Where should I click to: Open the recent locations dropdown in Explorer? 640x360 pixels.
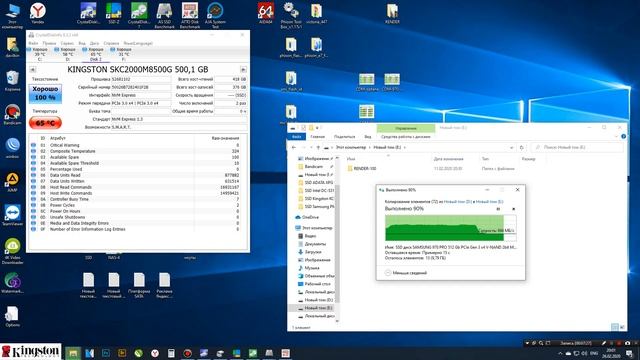(311, 147)
